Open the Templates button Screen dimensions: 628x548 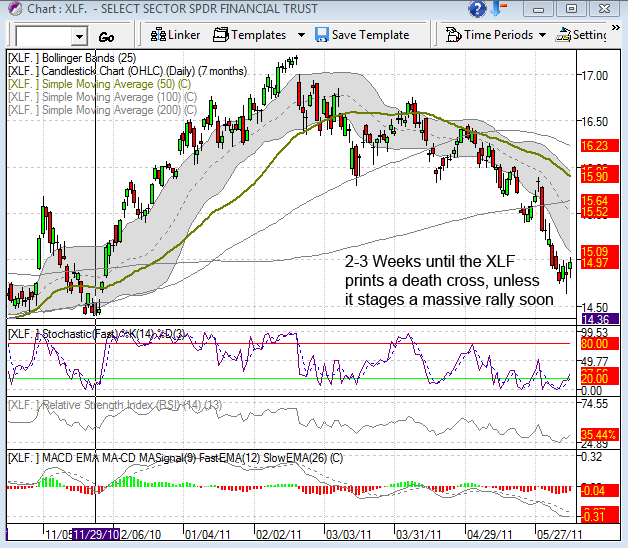[250, 35]
